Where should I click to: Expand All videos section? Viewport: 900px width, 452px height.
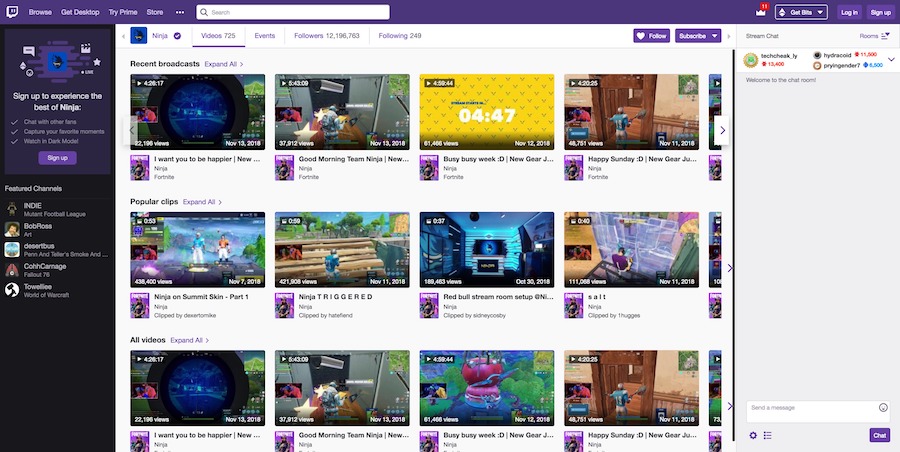pos(190,340)
